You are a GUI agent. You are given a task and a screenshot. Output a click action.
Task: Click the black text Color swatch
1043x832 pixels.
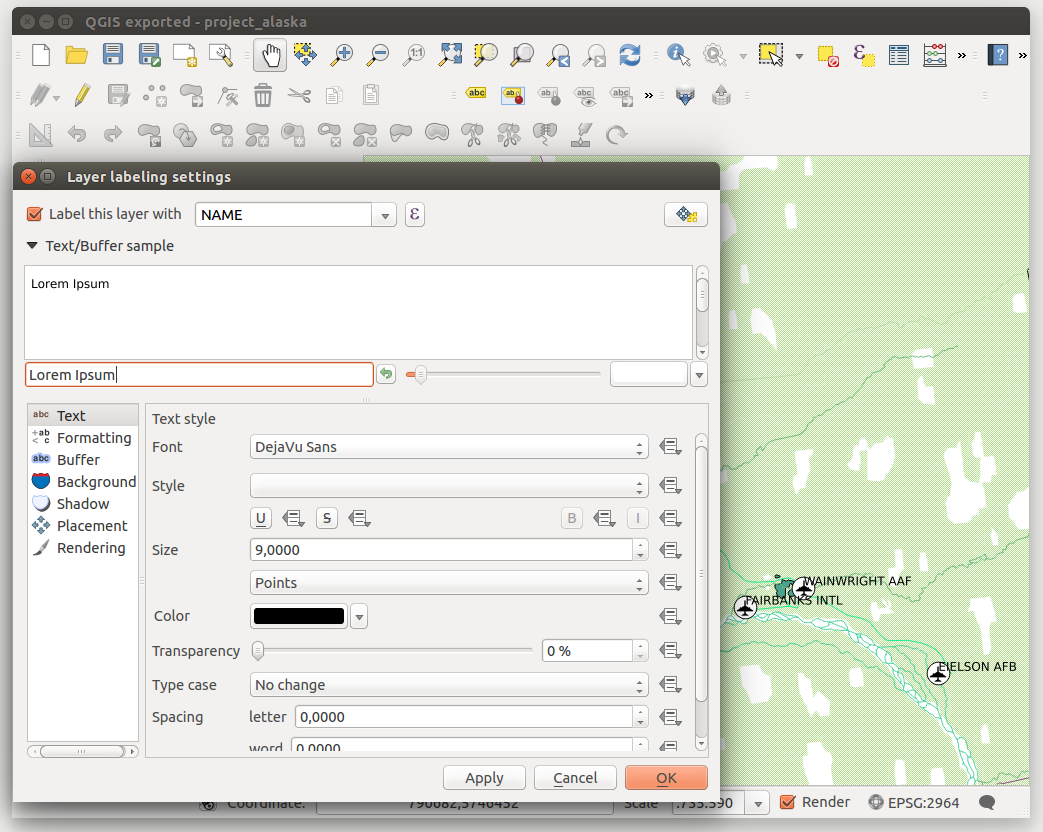click(299, 617)
